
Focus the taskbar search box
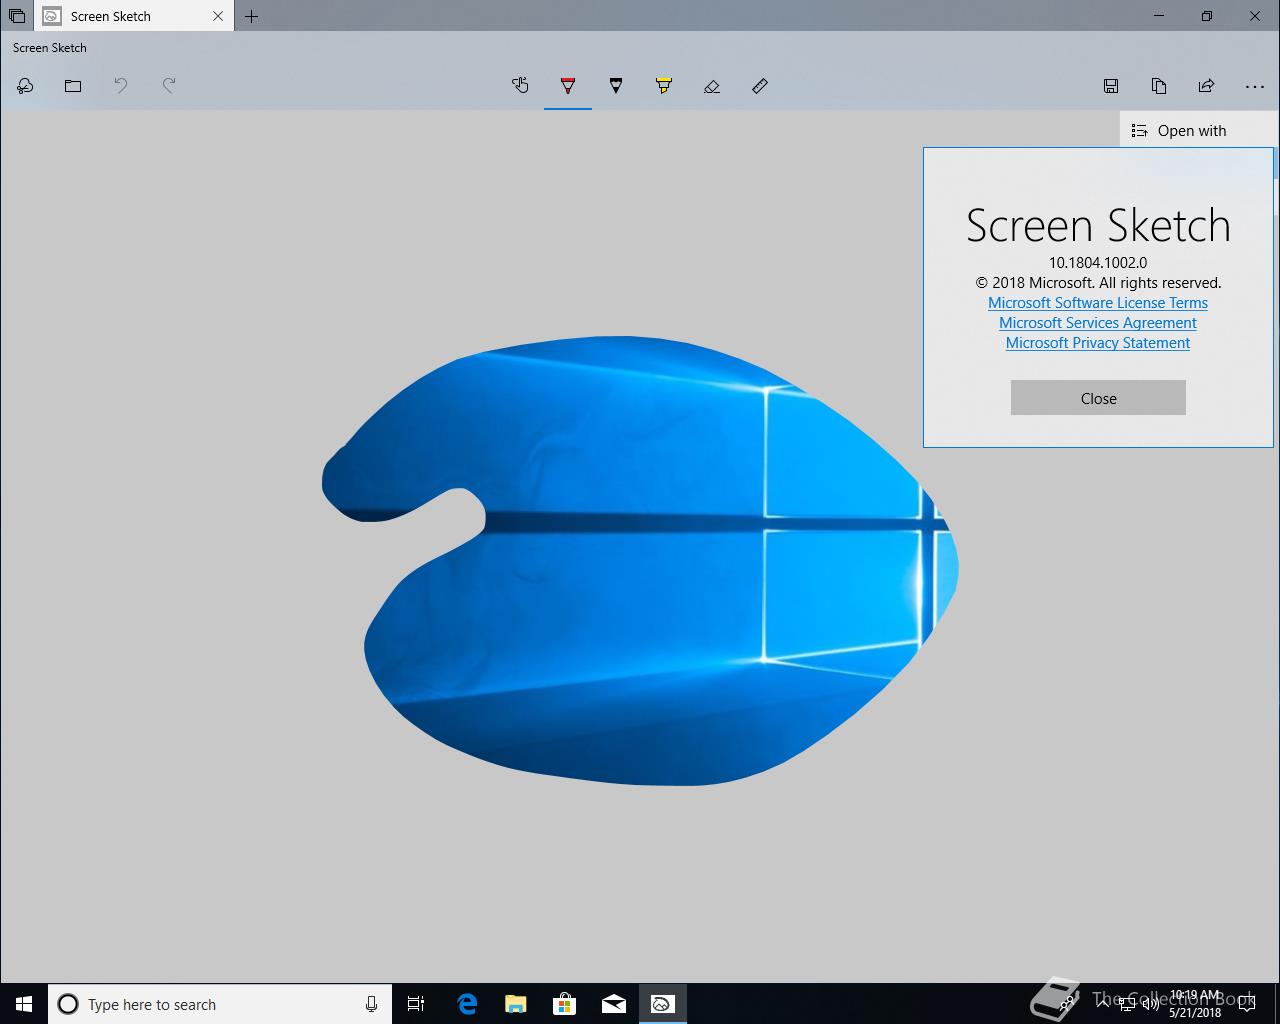[219, 1004]
